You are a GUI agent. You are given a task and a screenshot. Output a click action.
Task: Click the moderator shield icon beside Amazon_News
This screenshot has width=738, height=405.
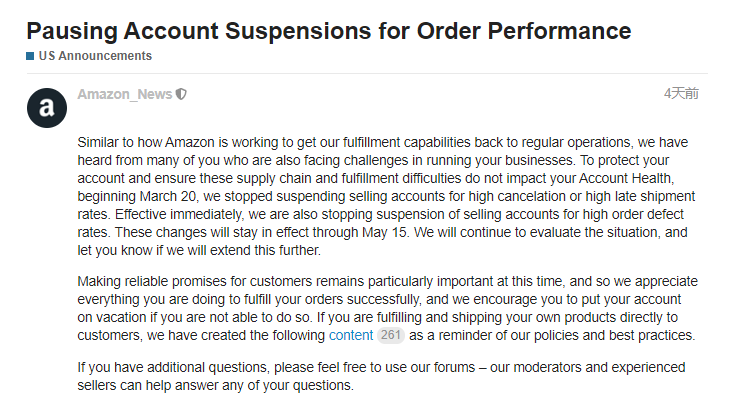181,95
